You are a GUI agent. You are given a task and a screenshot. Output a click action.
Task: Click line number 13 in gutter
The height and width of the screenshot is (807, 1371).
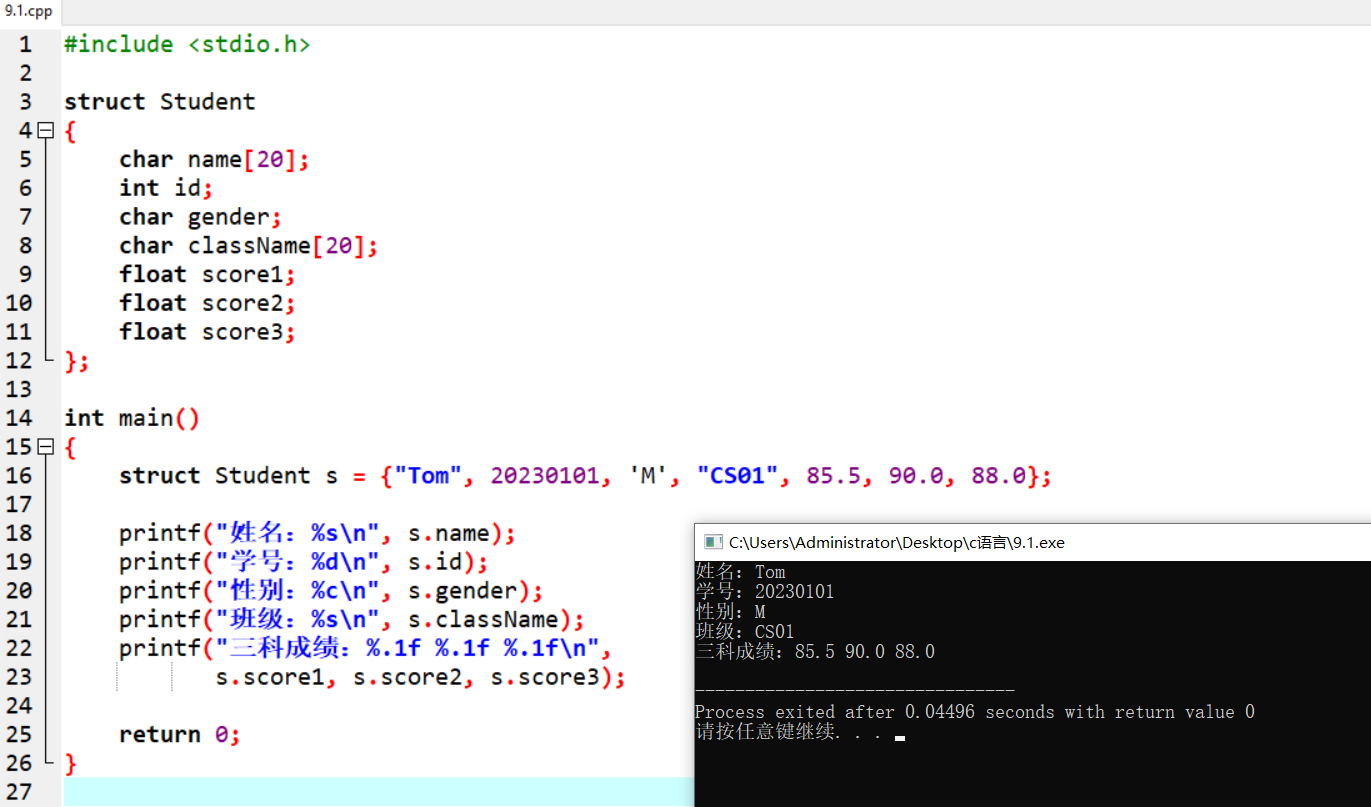tap(18, 389)
